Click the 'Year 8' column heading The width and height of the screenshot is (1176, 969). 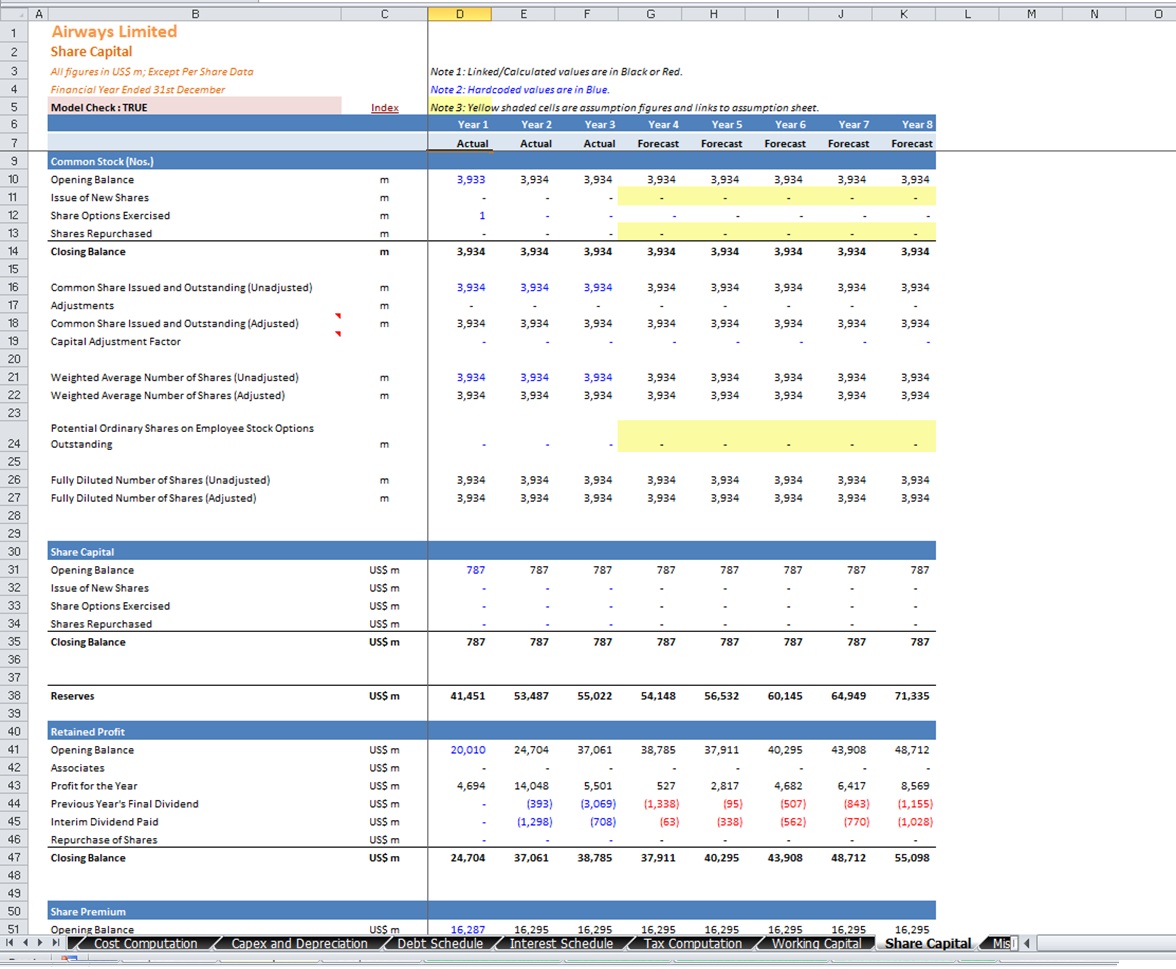(916, 124)
